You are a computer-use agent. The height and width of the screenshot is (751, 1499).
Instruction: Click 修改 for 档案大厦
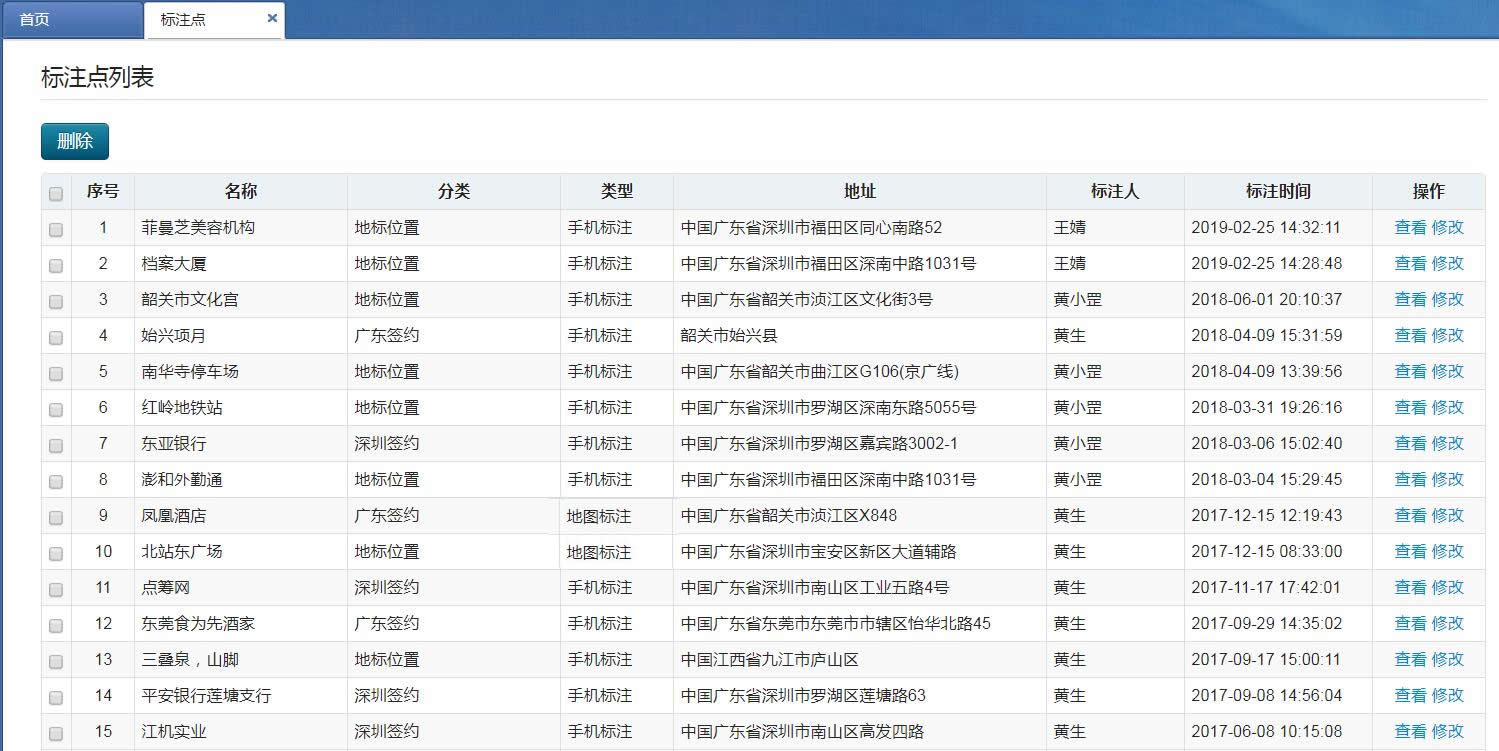(x=1447, y=263)
